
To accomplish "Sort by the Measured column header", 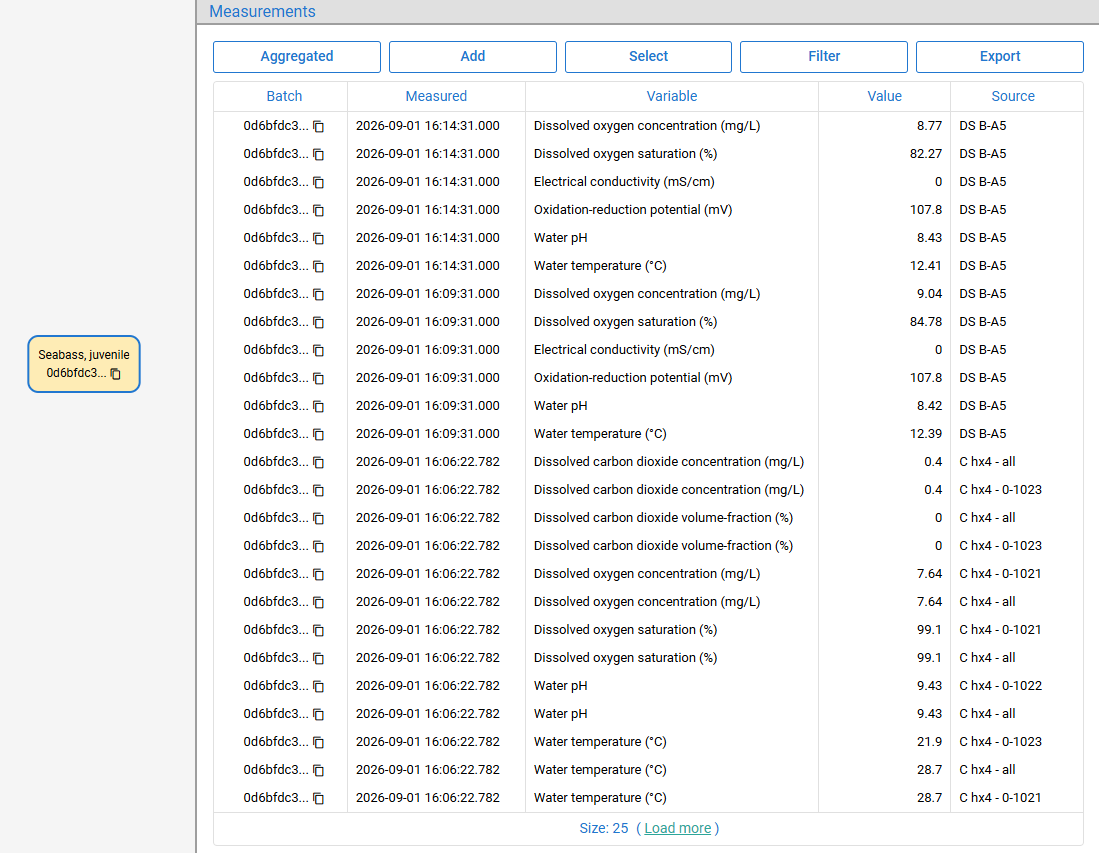I will (436, 96).
